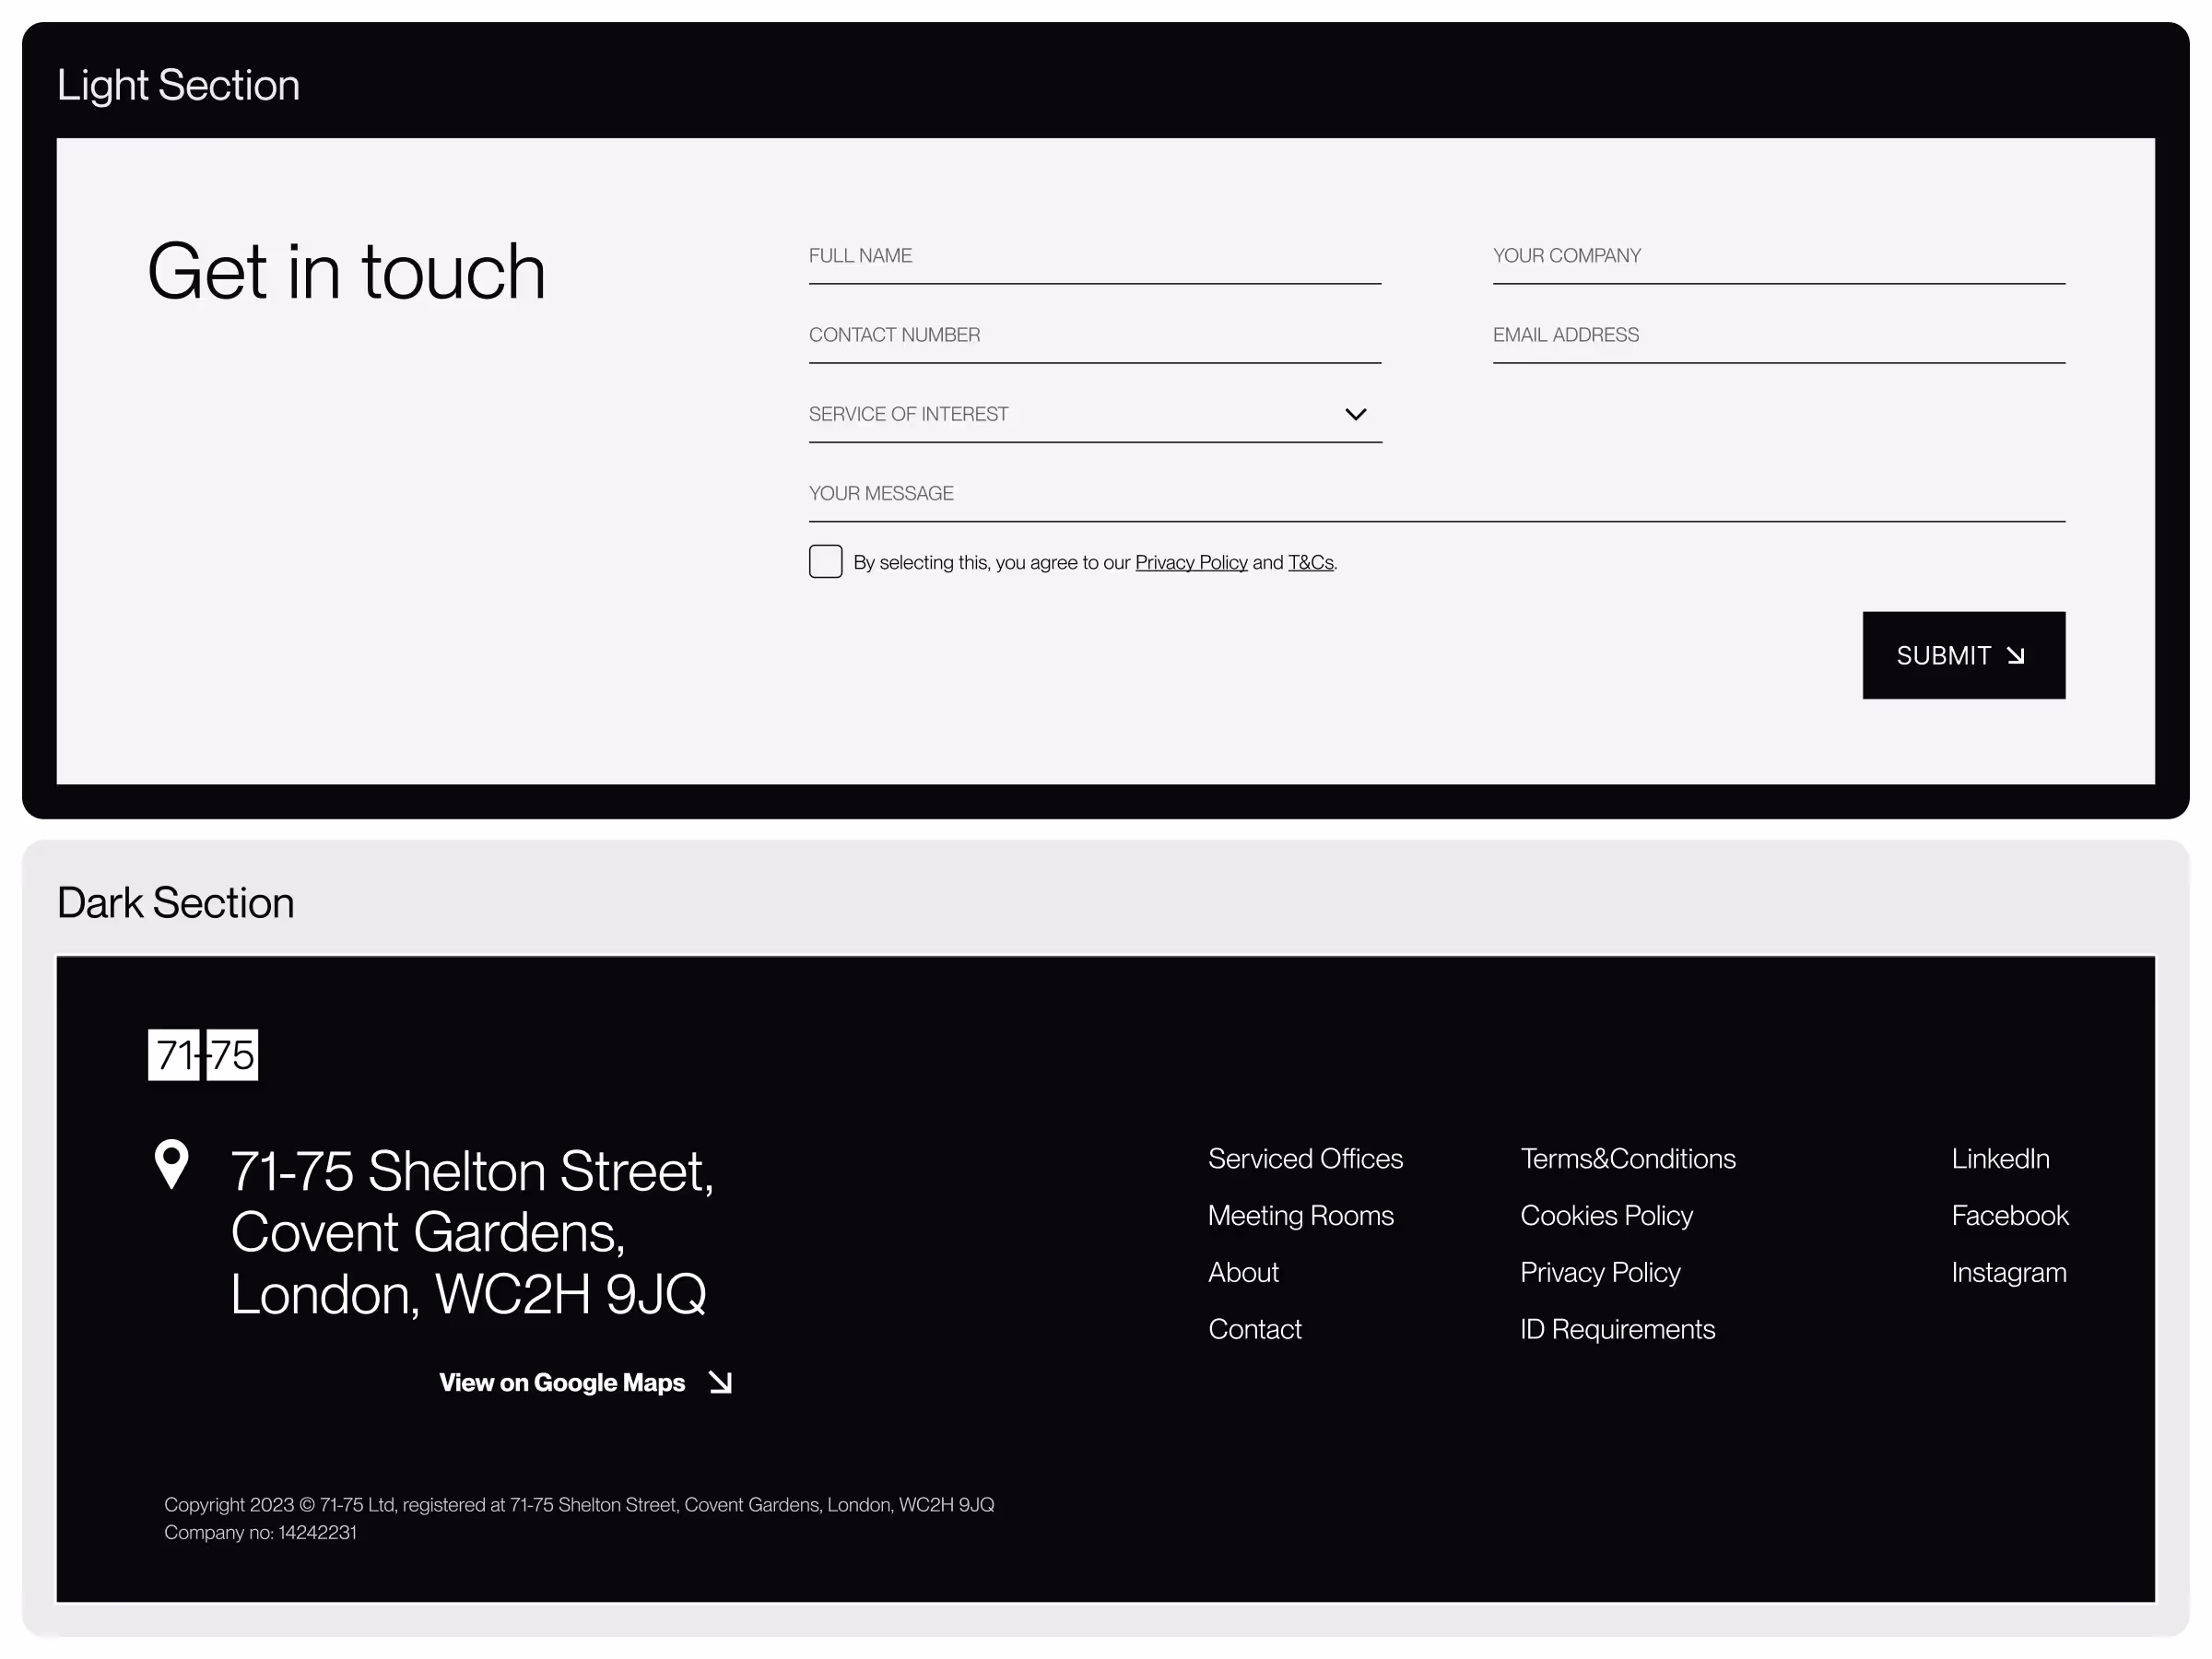Click the Full Name input field

point(1094,256)
